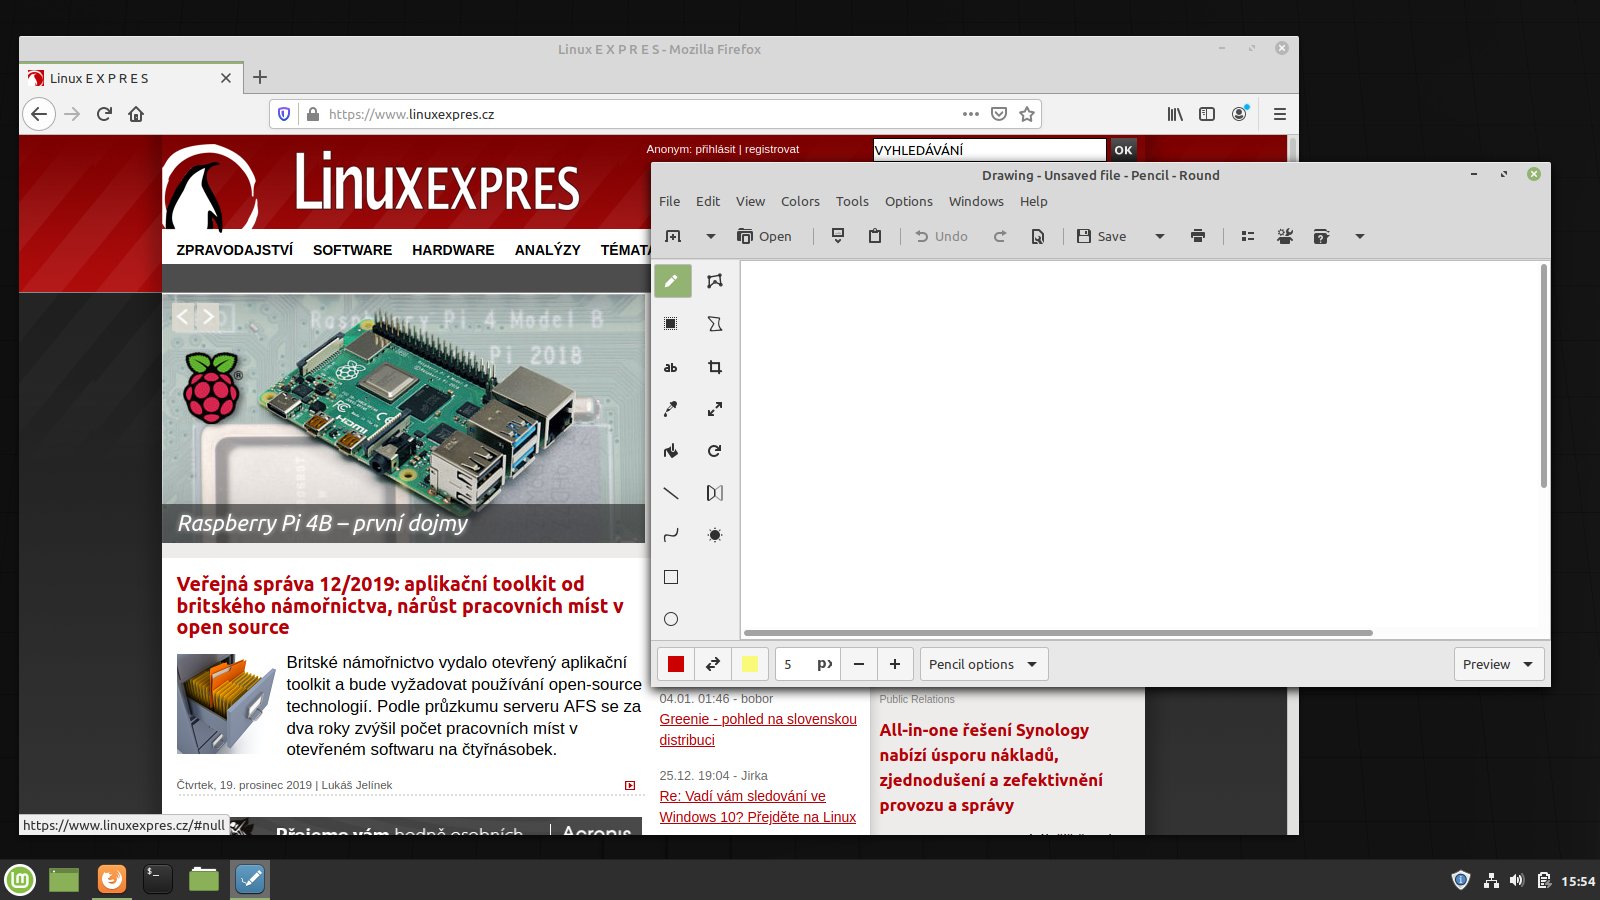Open the Options menu
The height and width of the screenshot is (900, 1600).
click(908, 201)
